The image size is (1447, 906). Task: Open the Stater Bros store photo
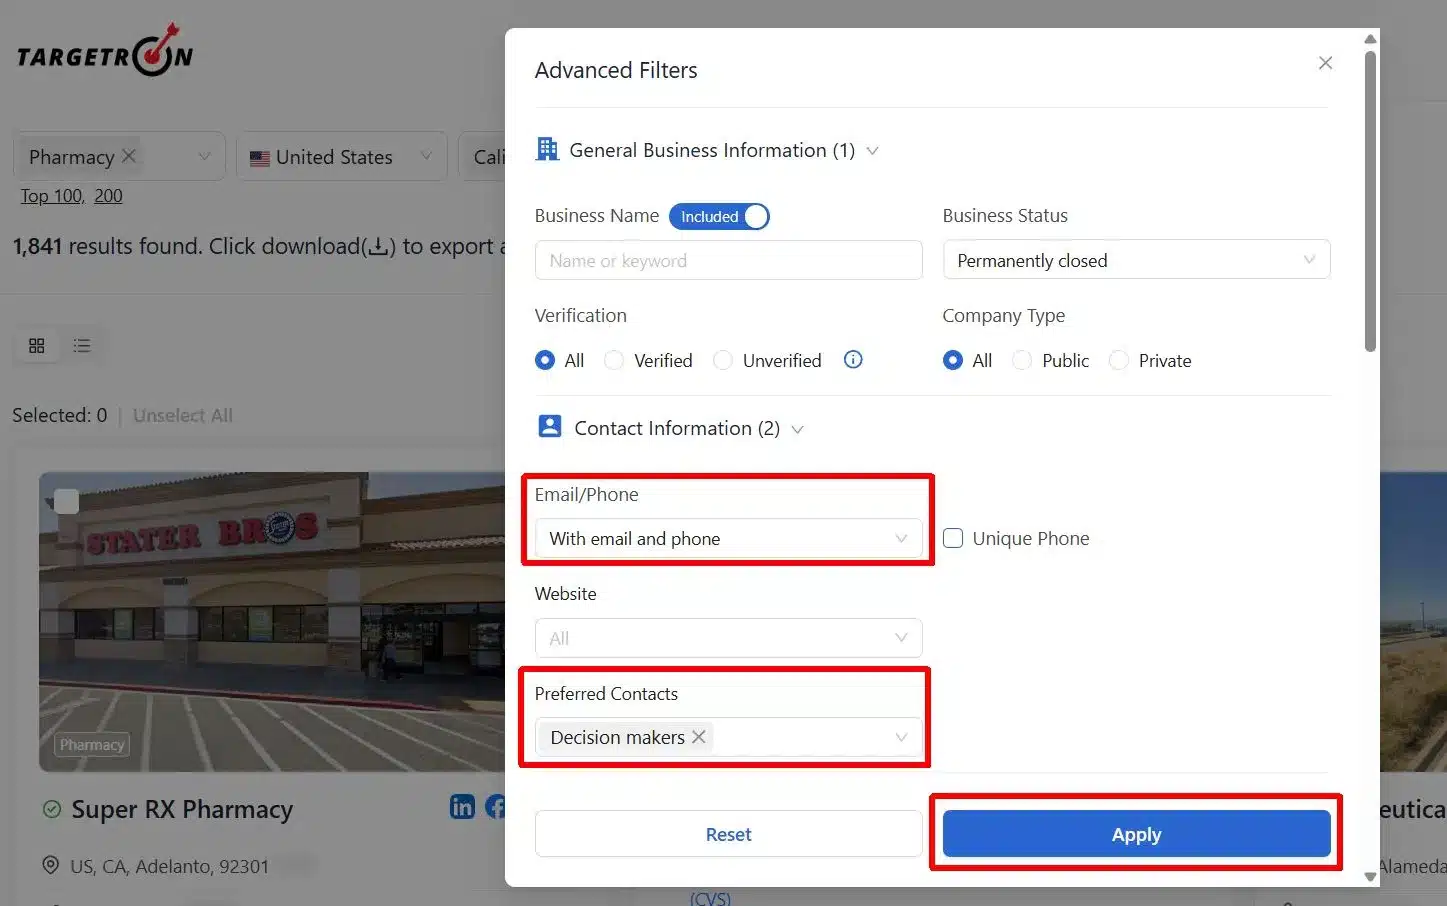point(272,622)
